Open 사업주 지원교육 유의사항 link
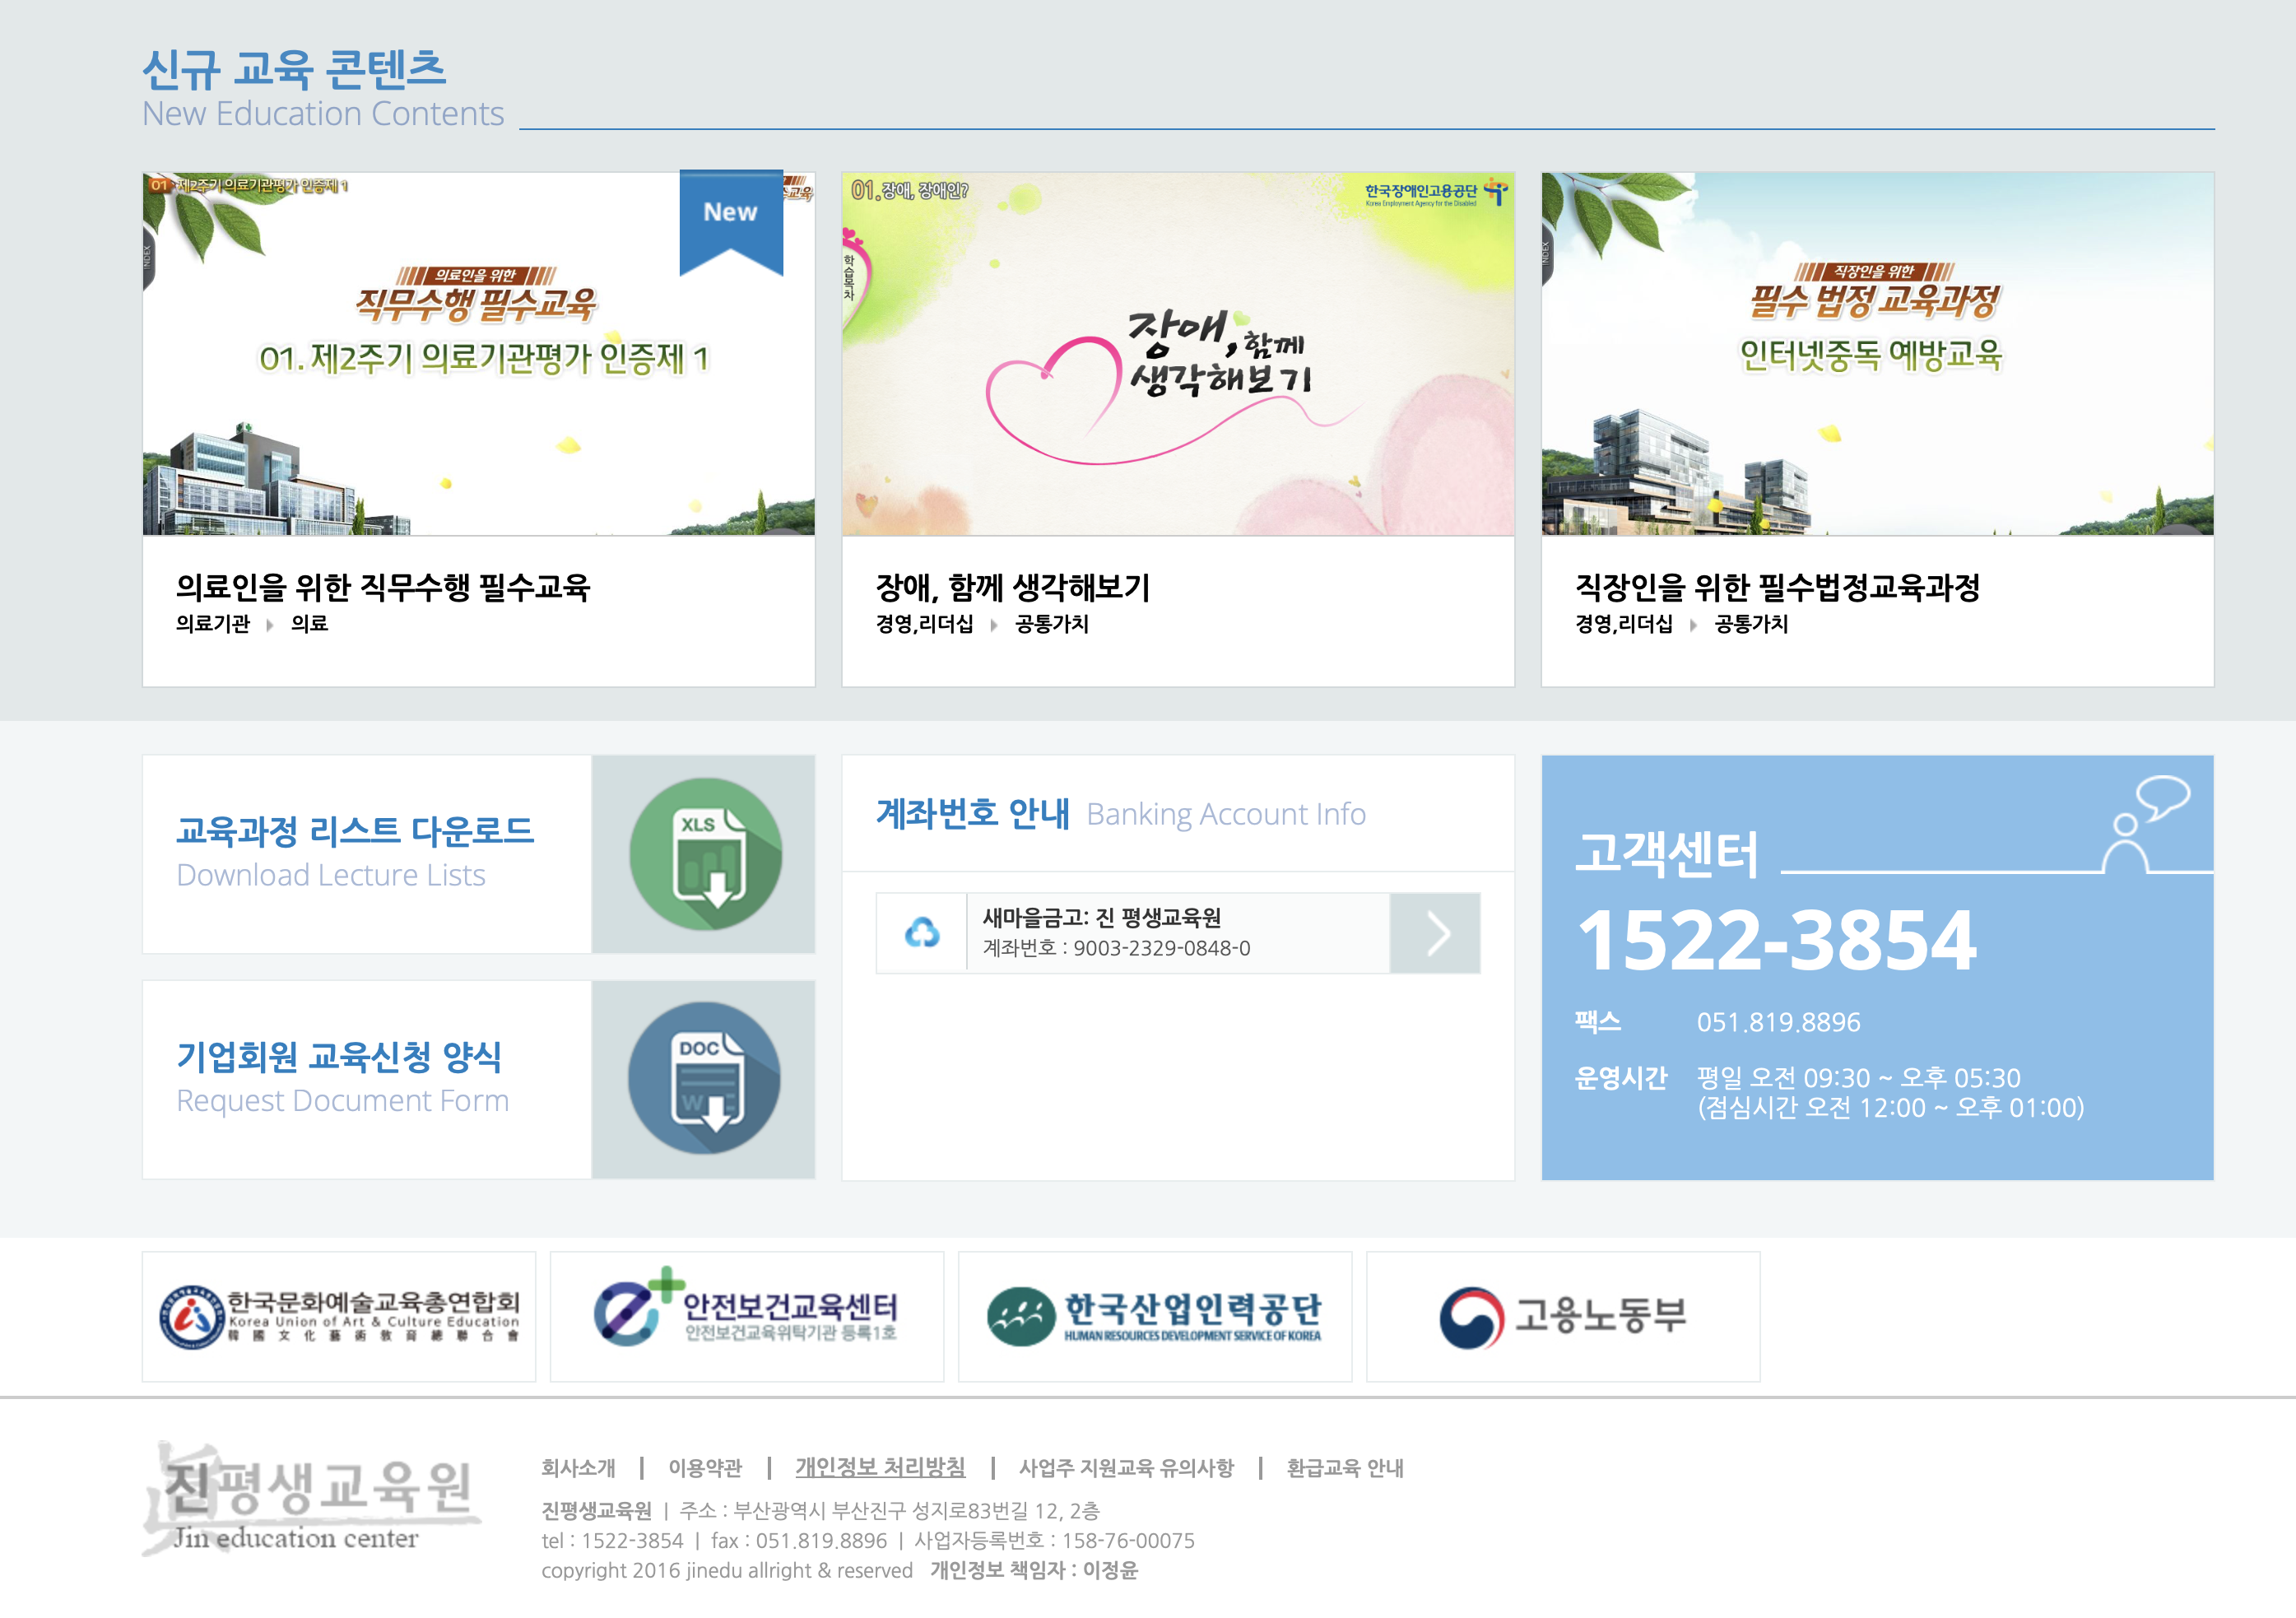 [1126, 1467]
